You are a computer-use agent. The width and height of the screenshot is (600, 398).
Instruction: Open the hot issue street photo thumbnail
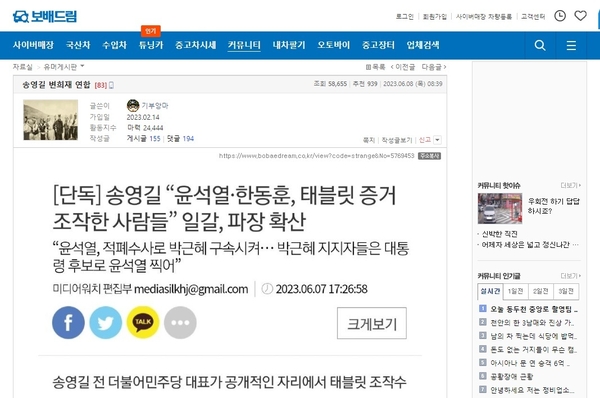[x=500, y=208]
